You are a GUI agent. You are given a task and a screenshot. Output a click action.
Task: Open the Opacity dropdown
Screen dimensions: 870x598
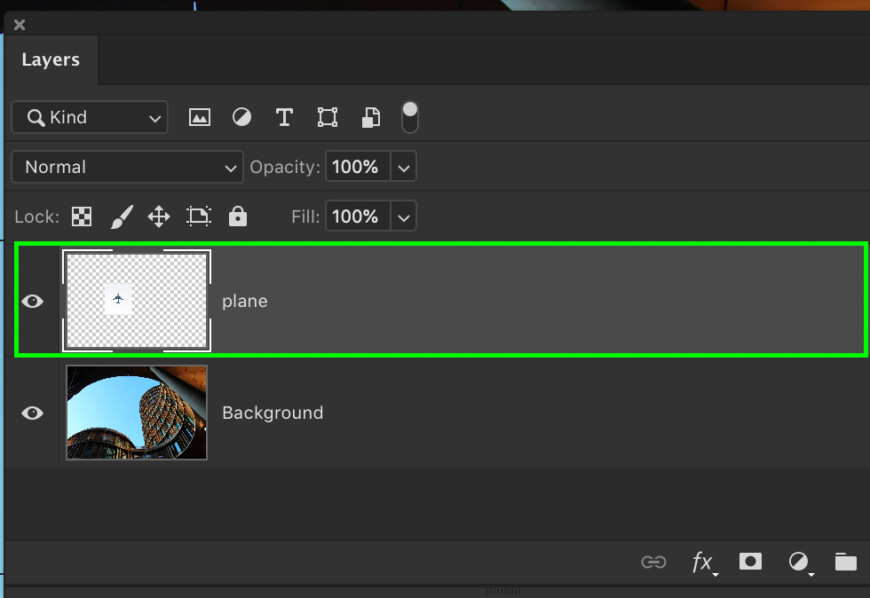pyautogui.click(x=403, y=167)
